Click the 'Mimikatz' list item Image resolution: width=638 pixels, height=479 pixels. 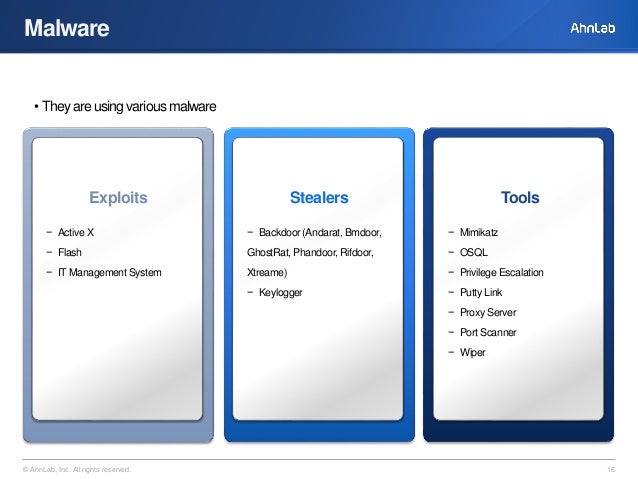(x=479, y=232)
